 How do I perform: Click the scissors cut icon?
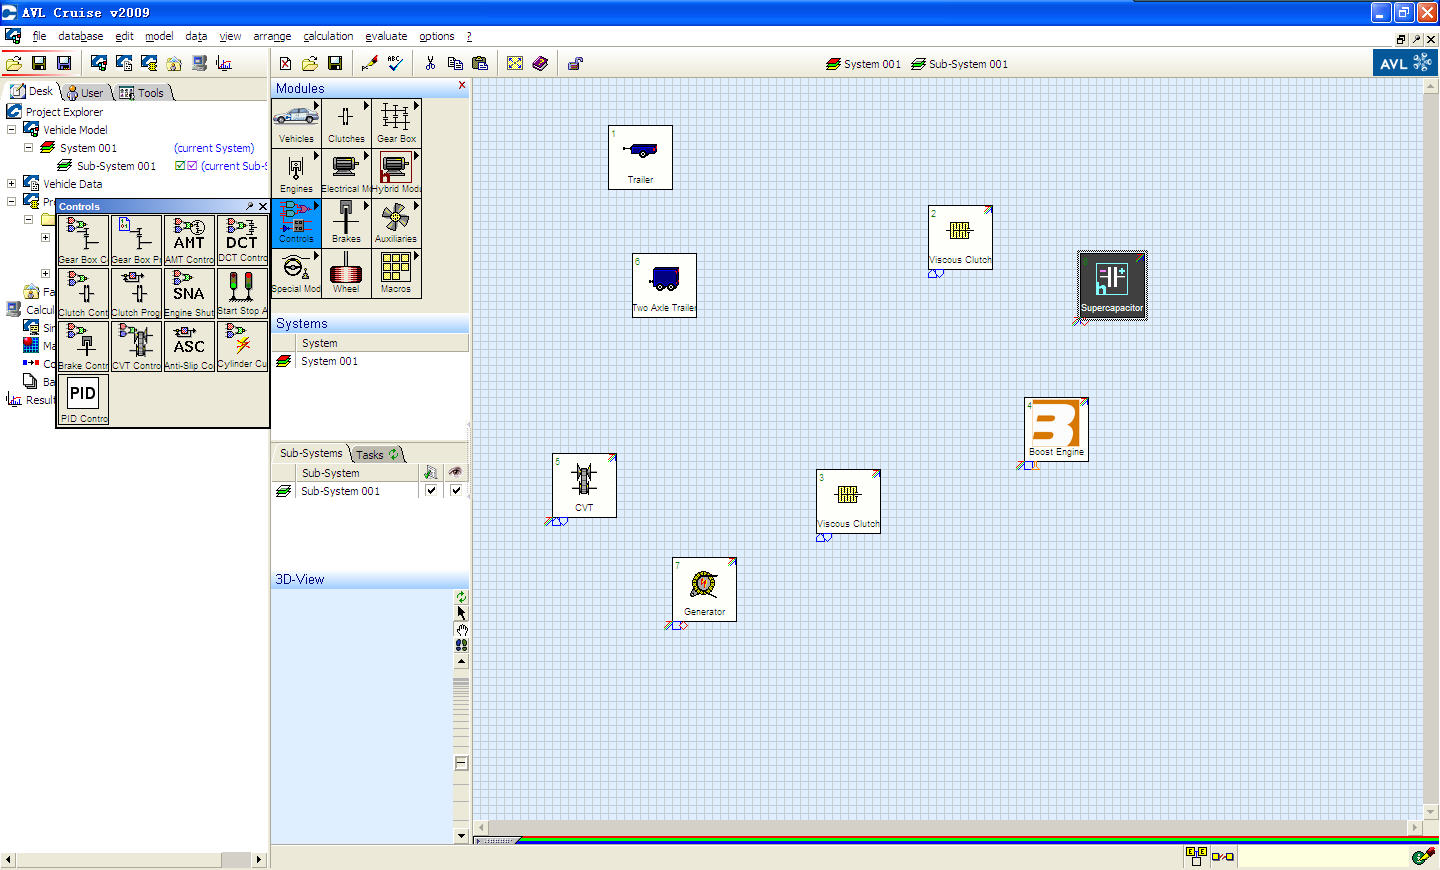coord(430,63)
